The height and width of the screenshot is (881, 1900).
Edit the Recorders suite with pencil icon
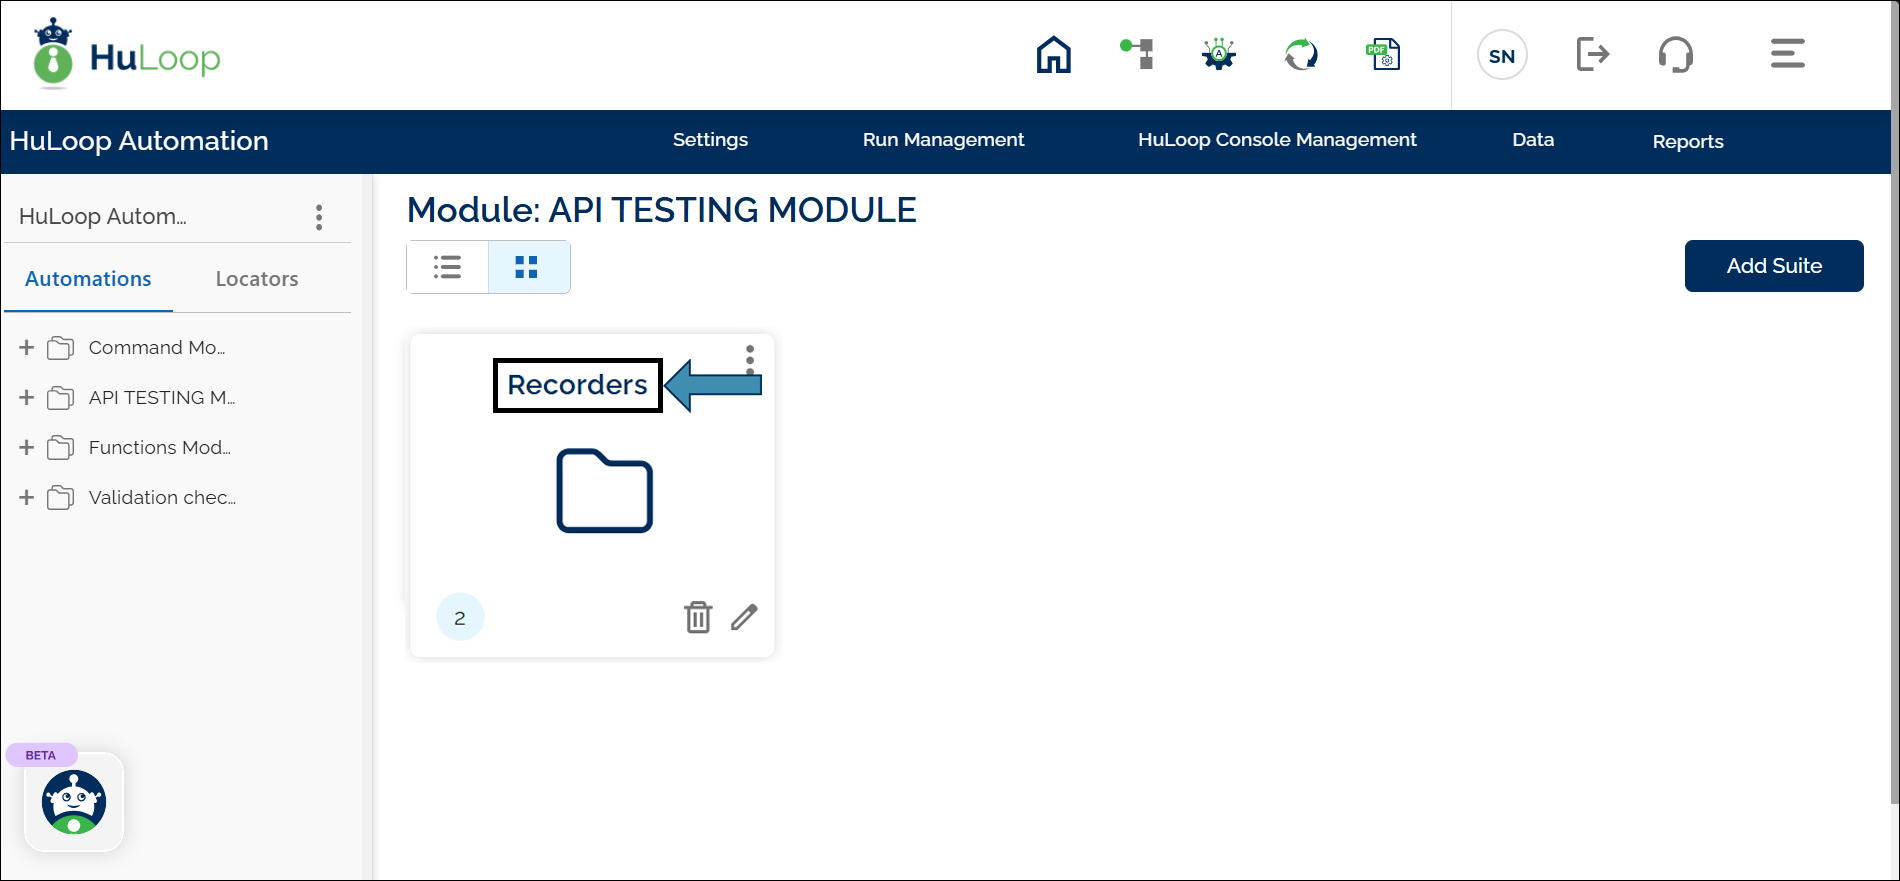(744, 617)
